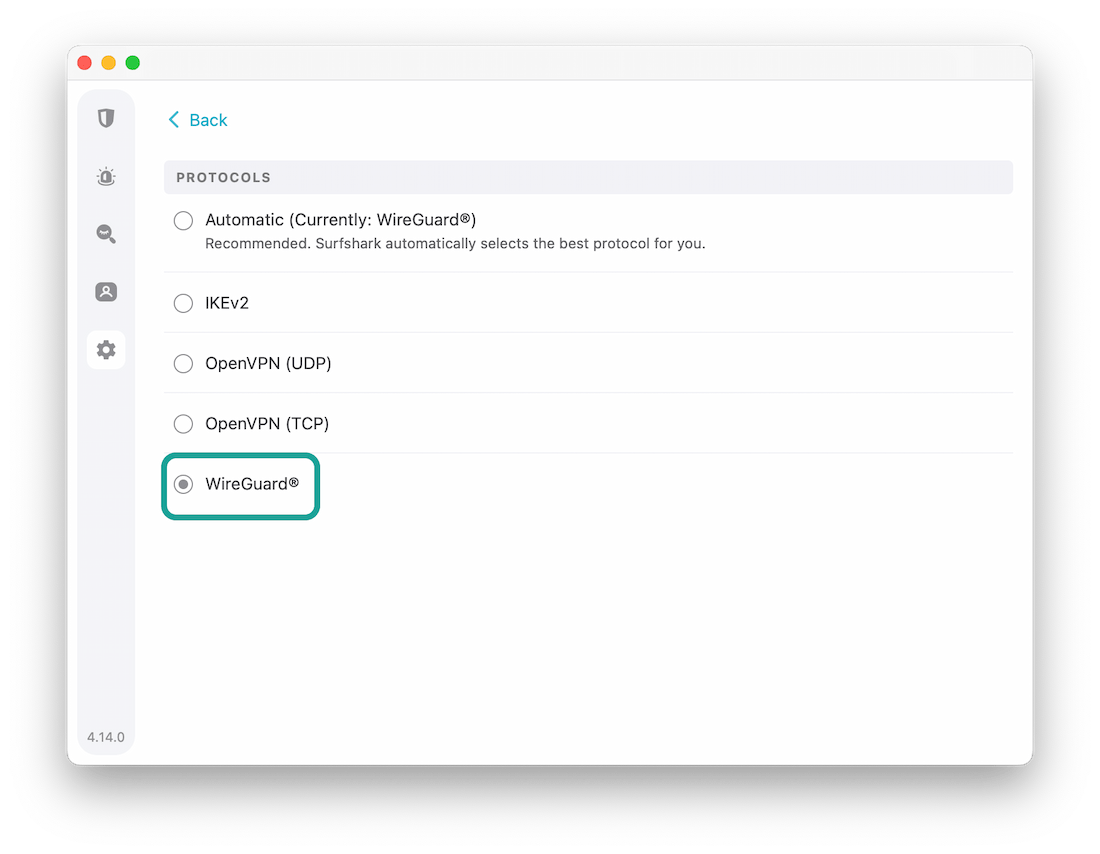Open the Search magnifier section in sidebar
This screenshot has height=854, width=1100.
(106, 234)
